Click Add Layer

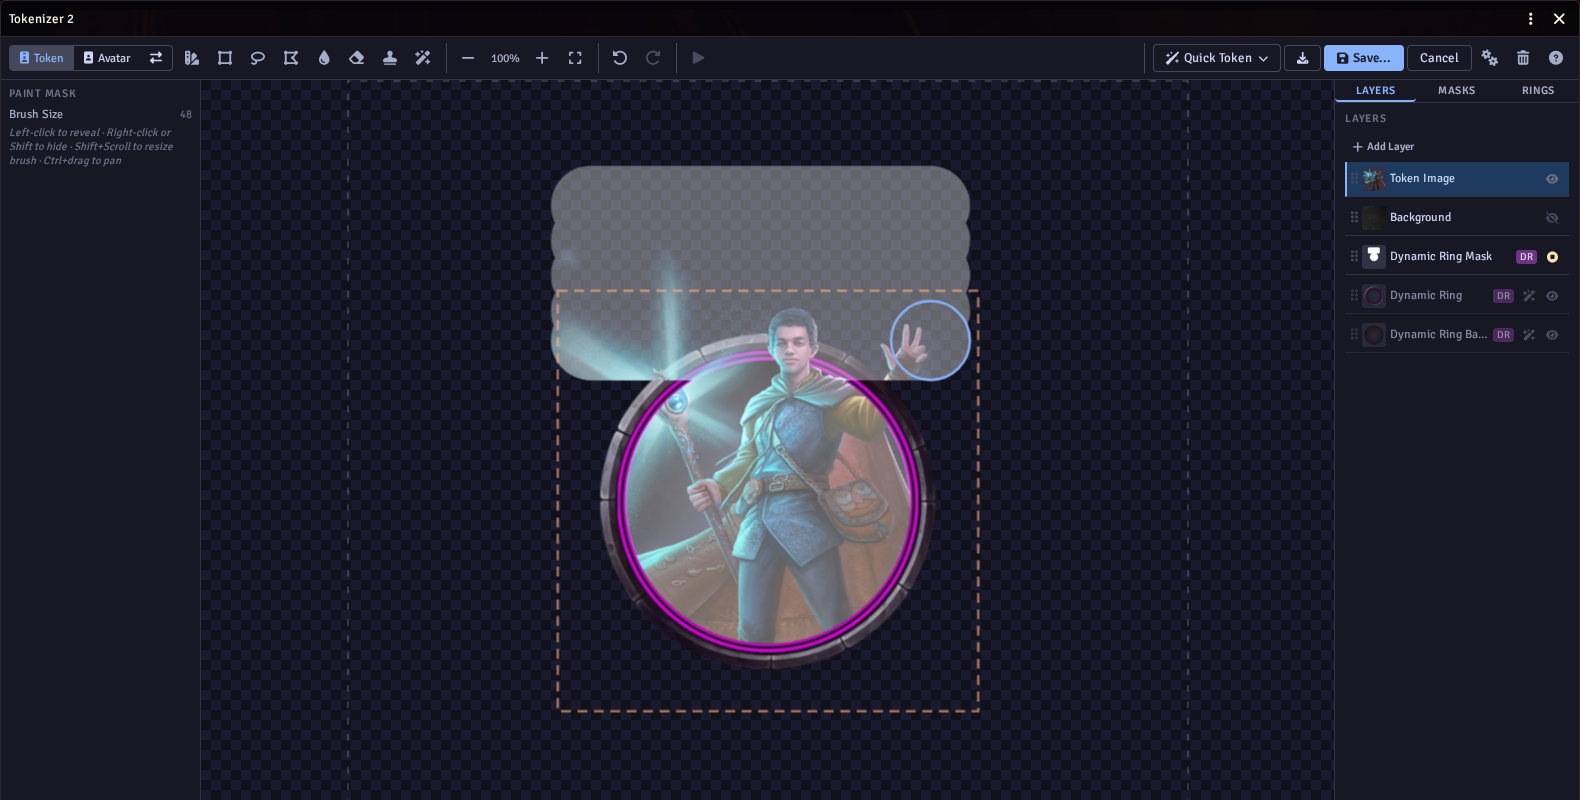[x=1383, y=147]
